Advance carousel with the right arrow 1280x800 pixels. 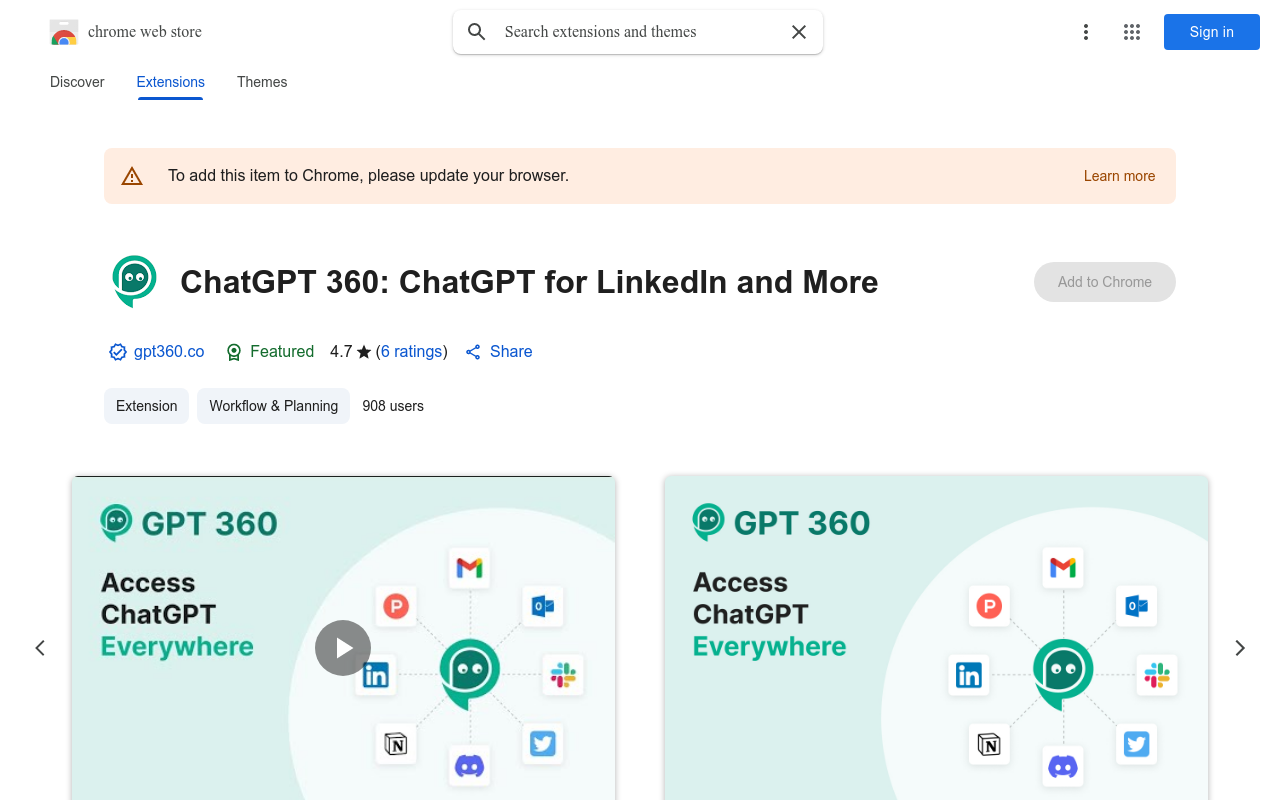pyautogui.click(x=1240, y=648)
